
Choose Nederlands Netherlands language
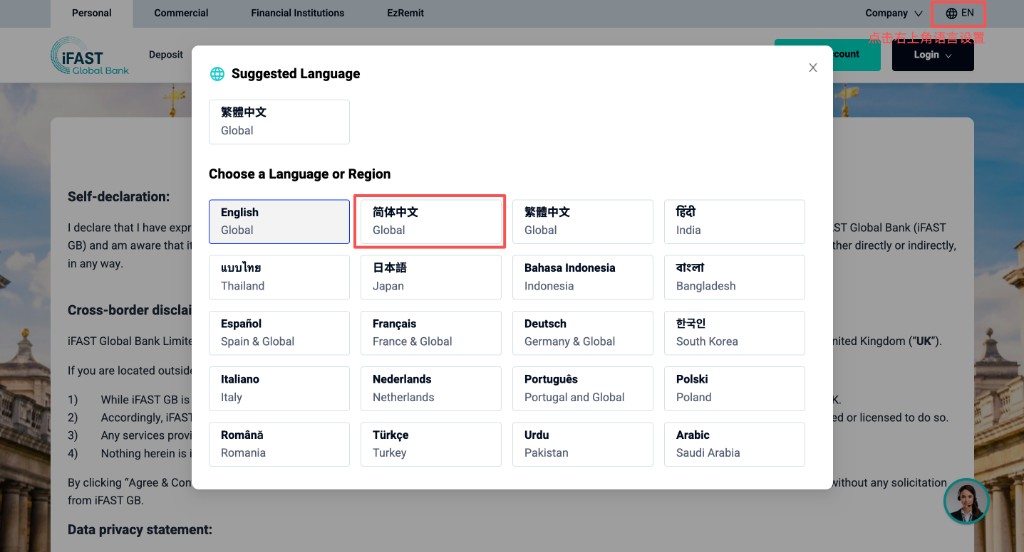(x=430, y=389)
